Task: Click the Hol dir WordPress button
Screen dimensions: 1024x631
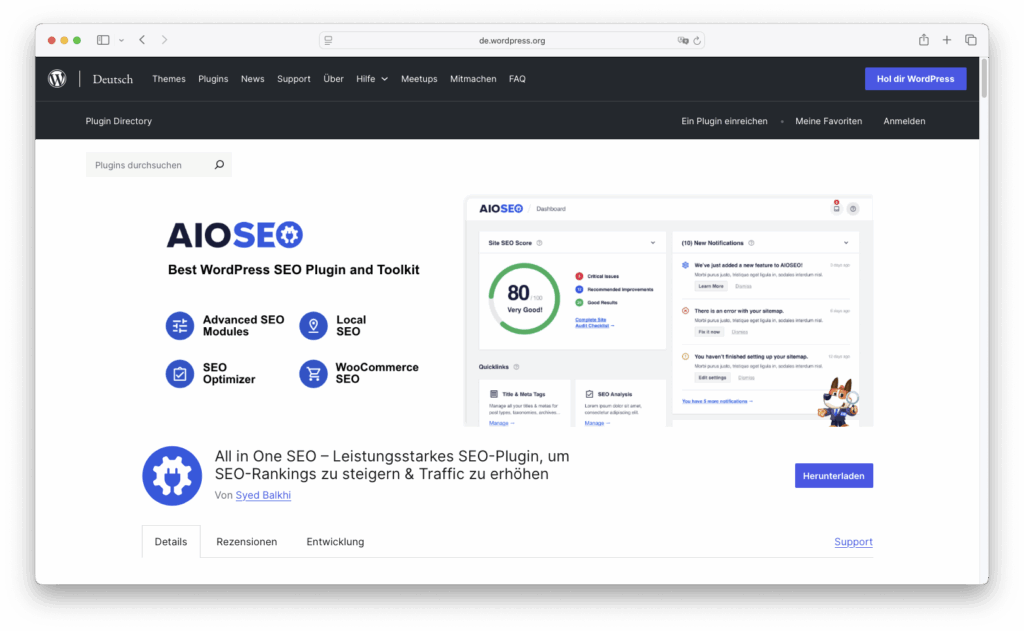Action: (915, 78)
